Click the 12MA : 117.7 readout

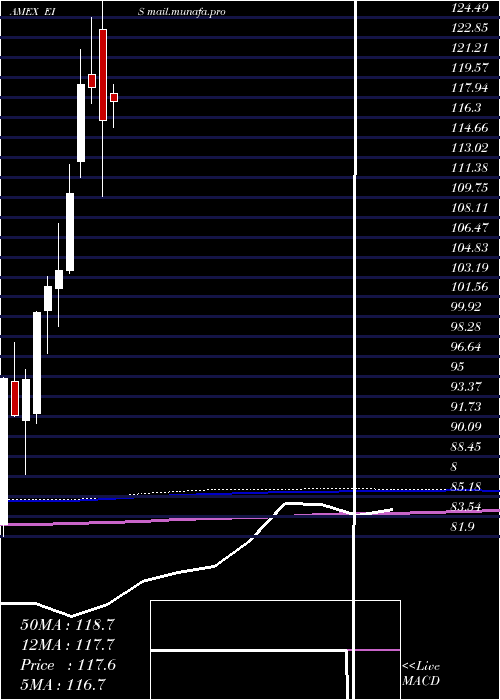tap(68, 645)
